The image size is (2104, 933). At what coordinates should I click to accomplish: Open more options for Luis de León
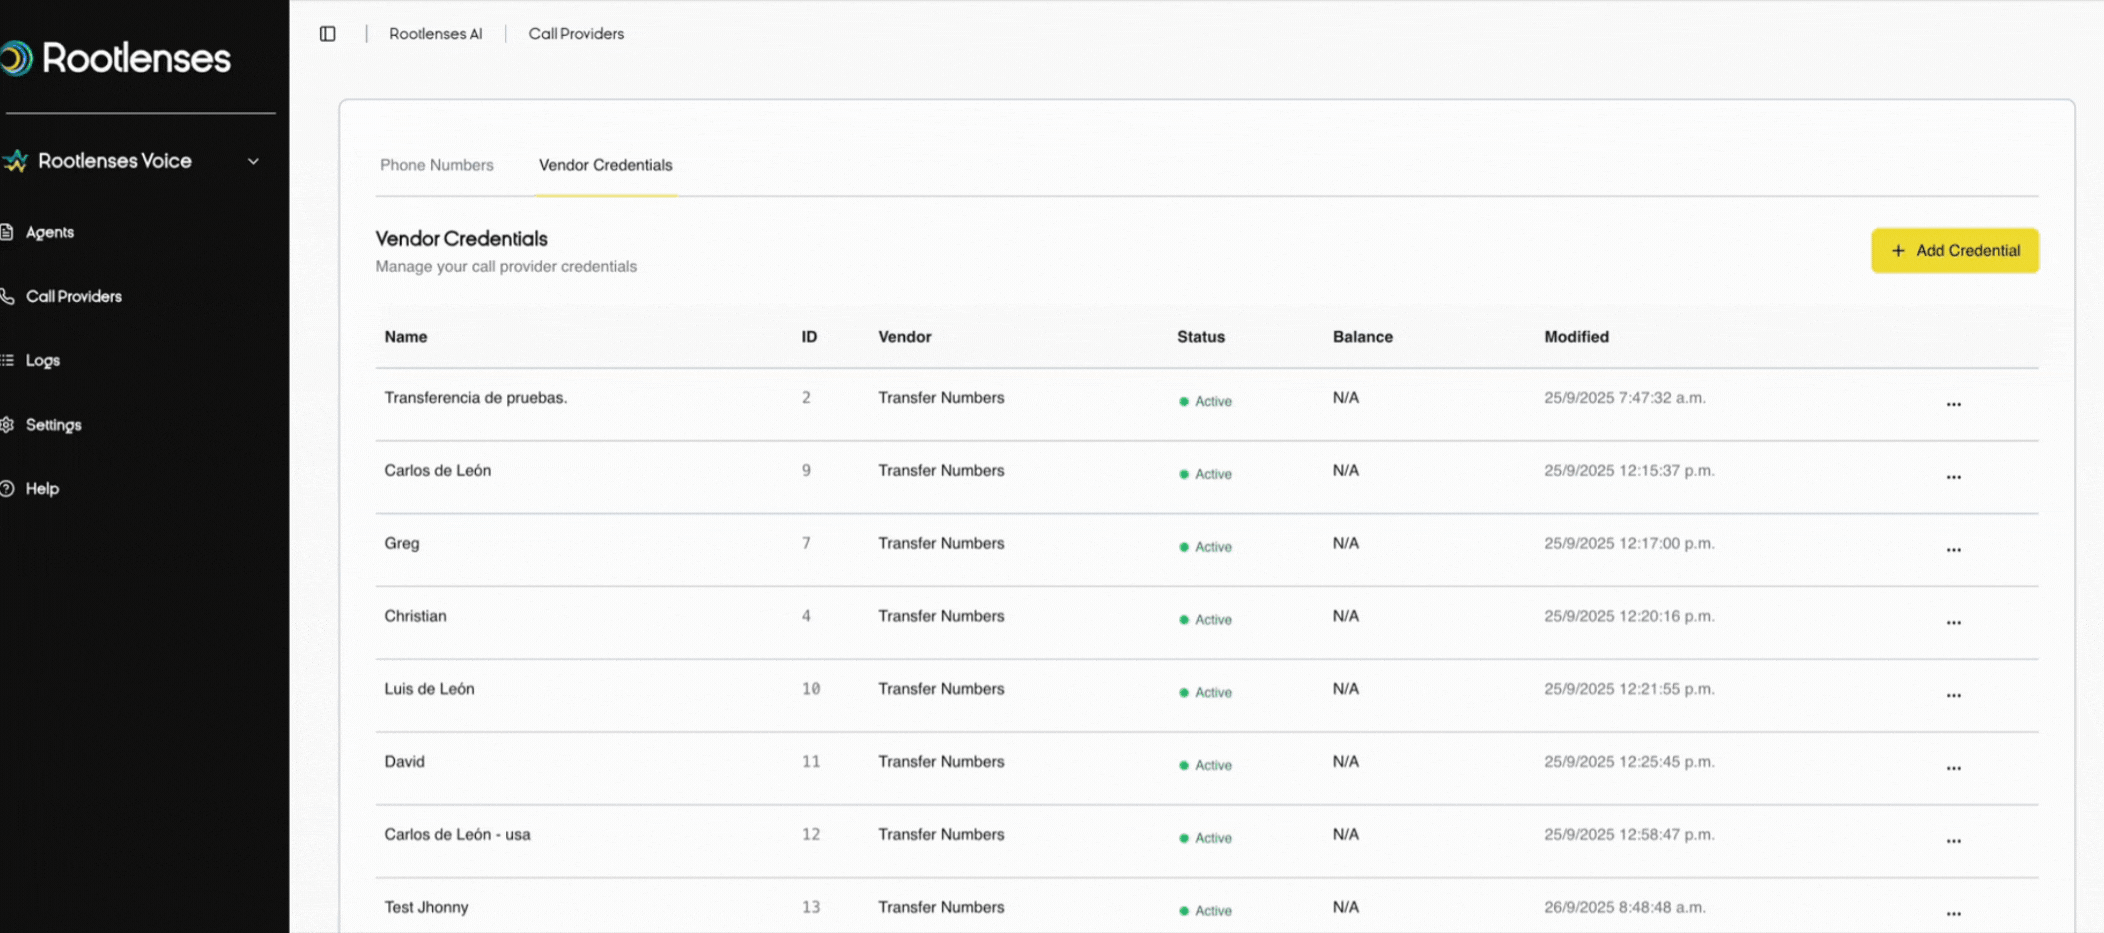coord(1953,695)
